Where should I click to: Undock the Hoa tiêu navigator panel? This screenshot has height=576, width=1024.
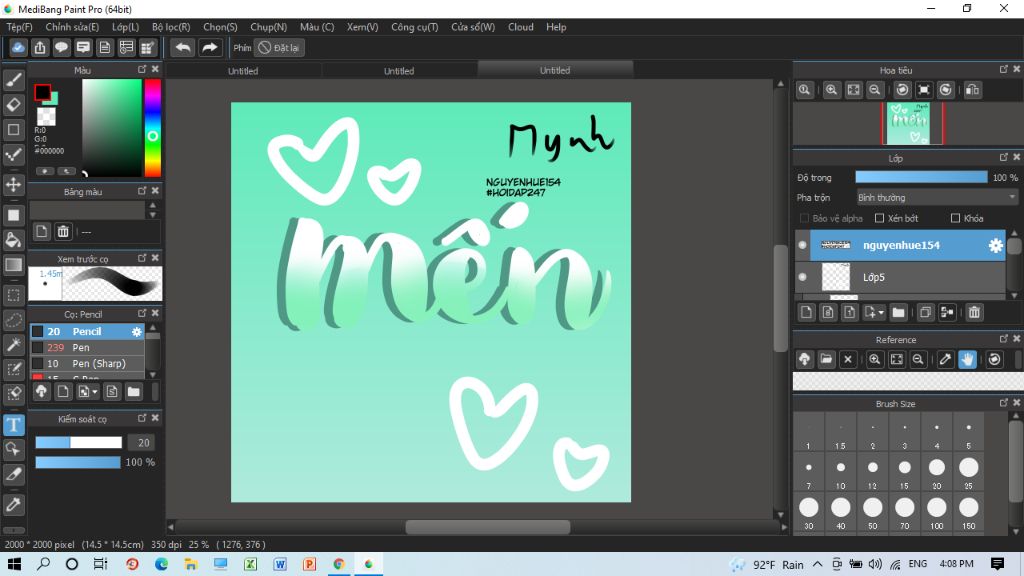click(x=1004, y=69)
